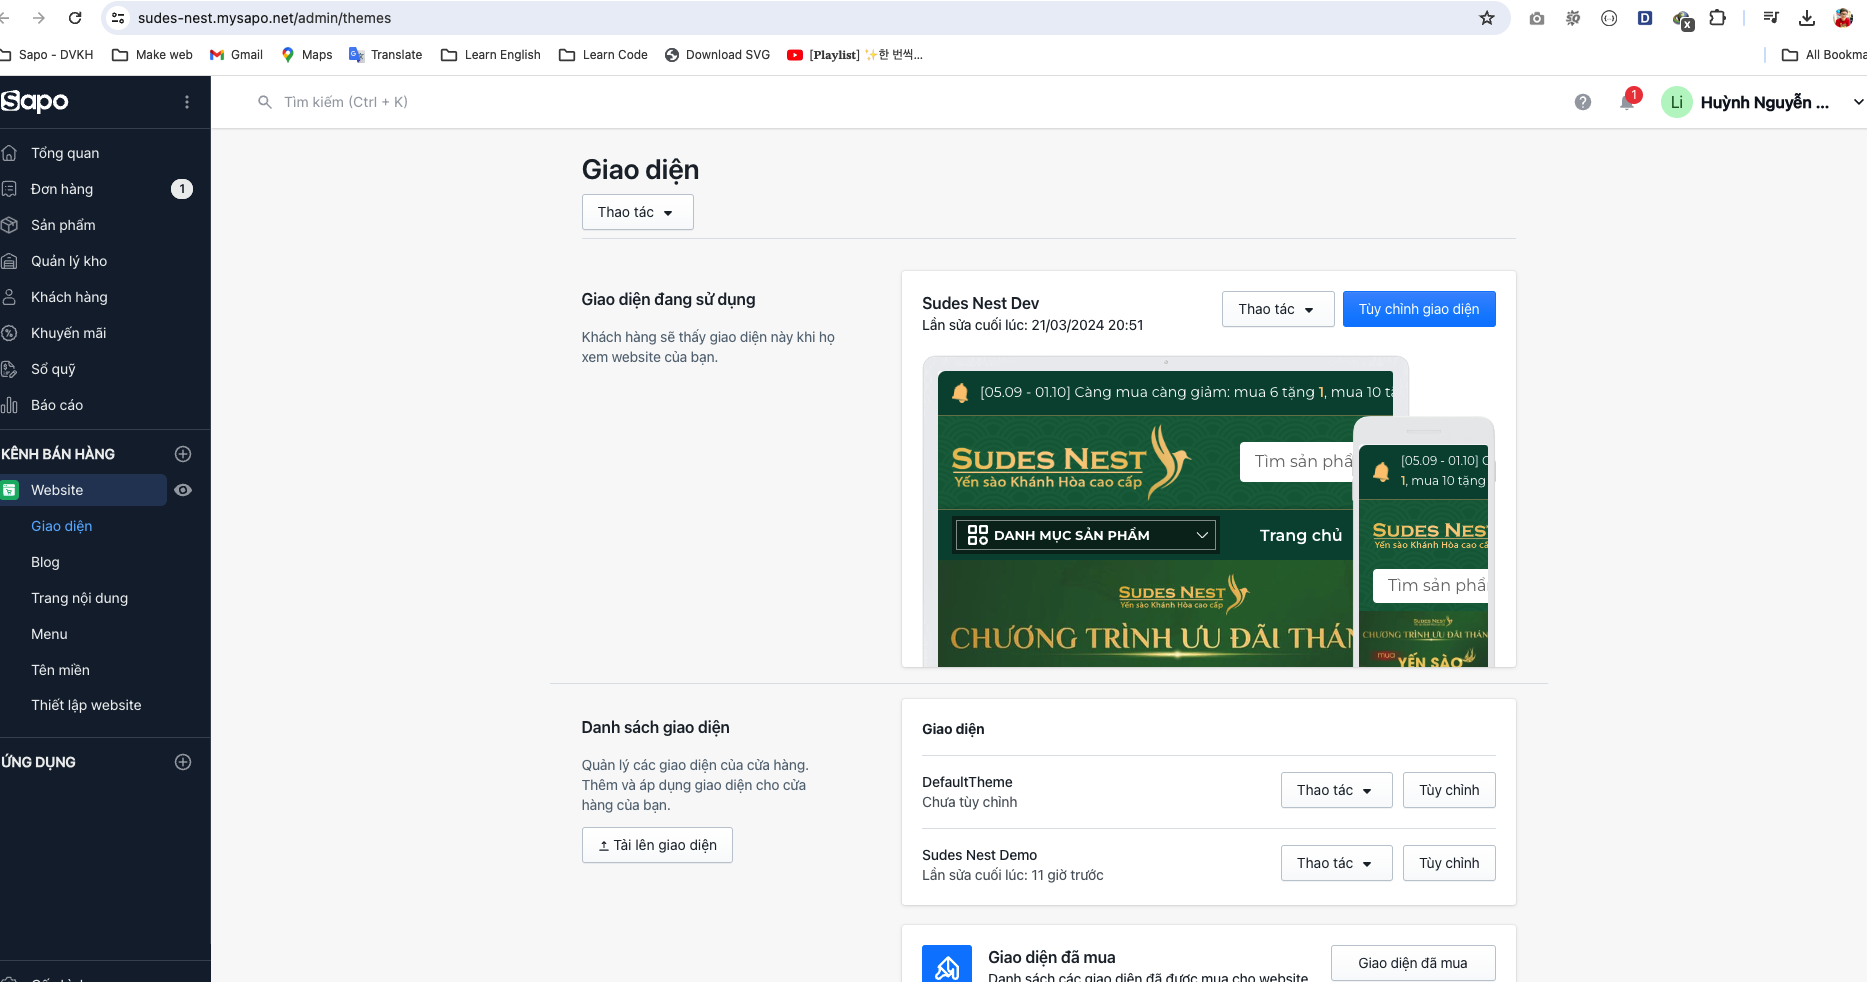Viewport: 1867px width, 982px height.
Task: Click Giao diện đã mua button
Action: pos(1413,963)
